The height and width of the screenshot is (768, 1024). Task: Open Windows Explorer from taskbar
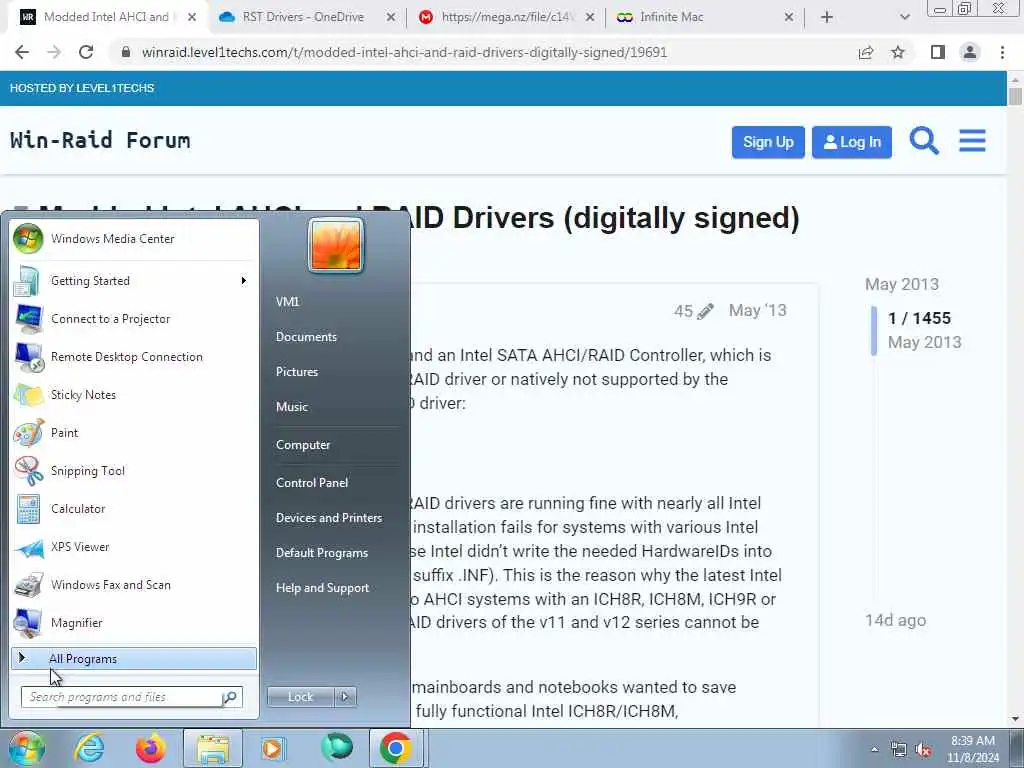213,748
